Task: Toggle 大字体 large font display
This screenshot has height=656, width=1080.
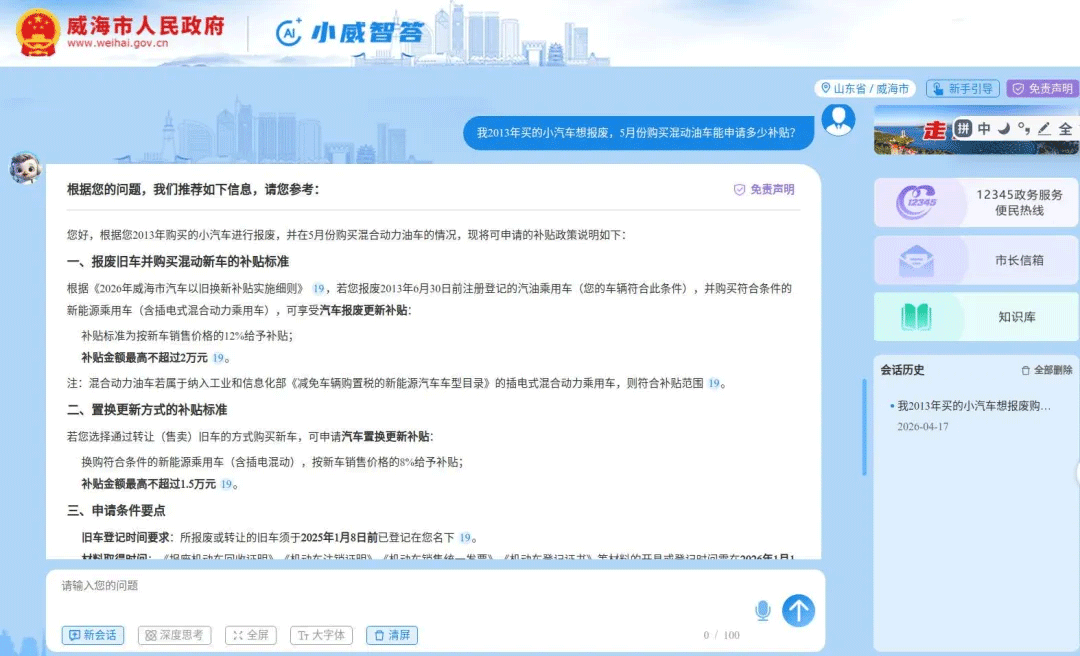Action: (x=320, y=634)
